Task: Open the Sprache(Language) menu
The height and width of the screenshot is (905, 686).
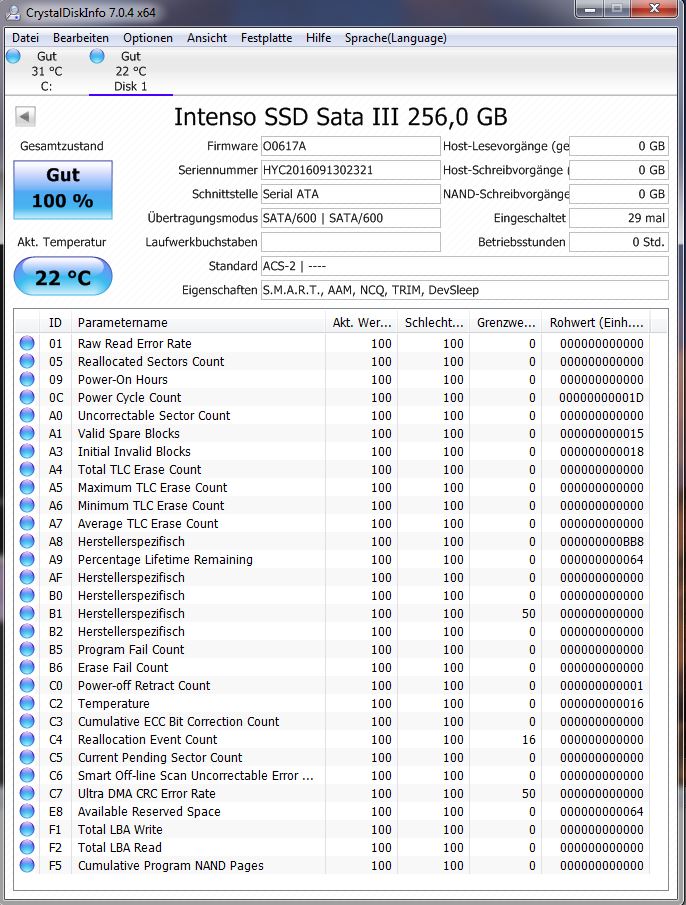Action: [395, 38]
